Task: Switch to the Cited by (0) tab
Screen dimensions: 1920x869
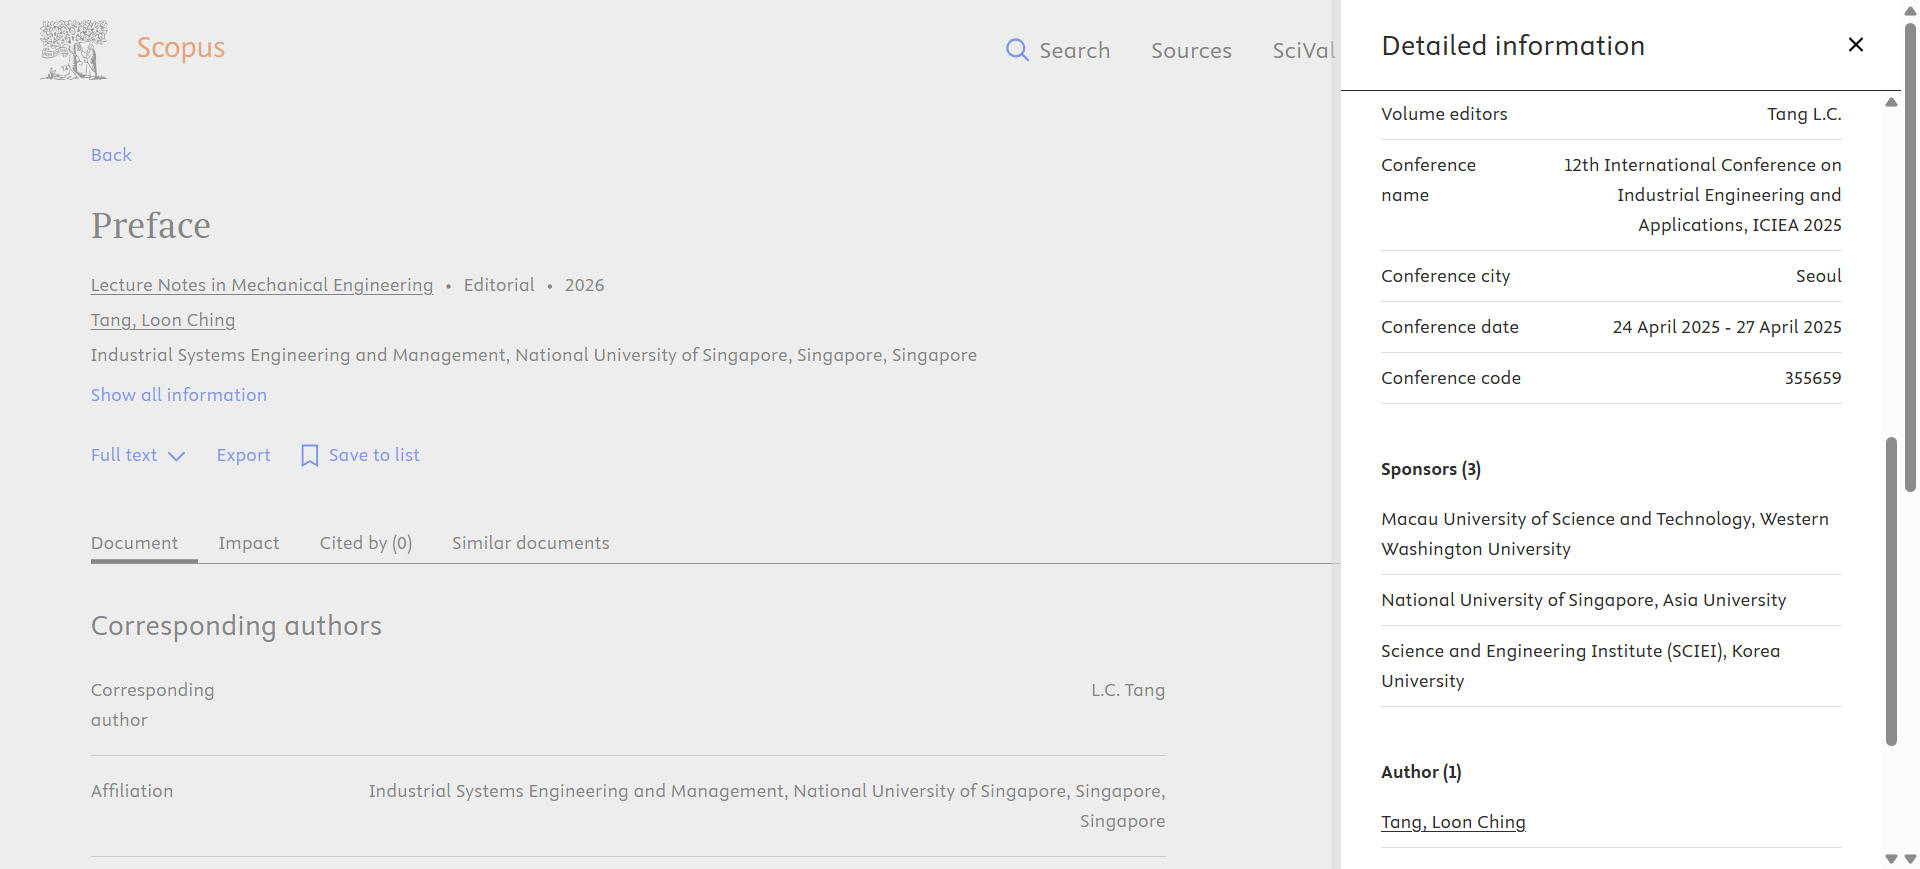Action: (366, 543)
